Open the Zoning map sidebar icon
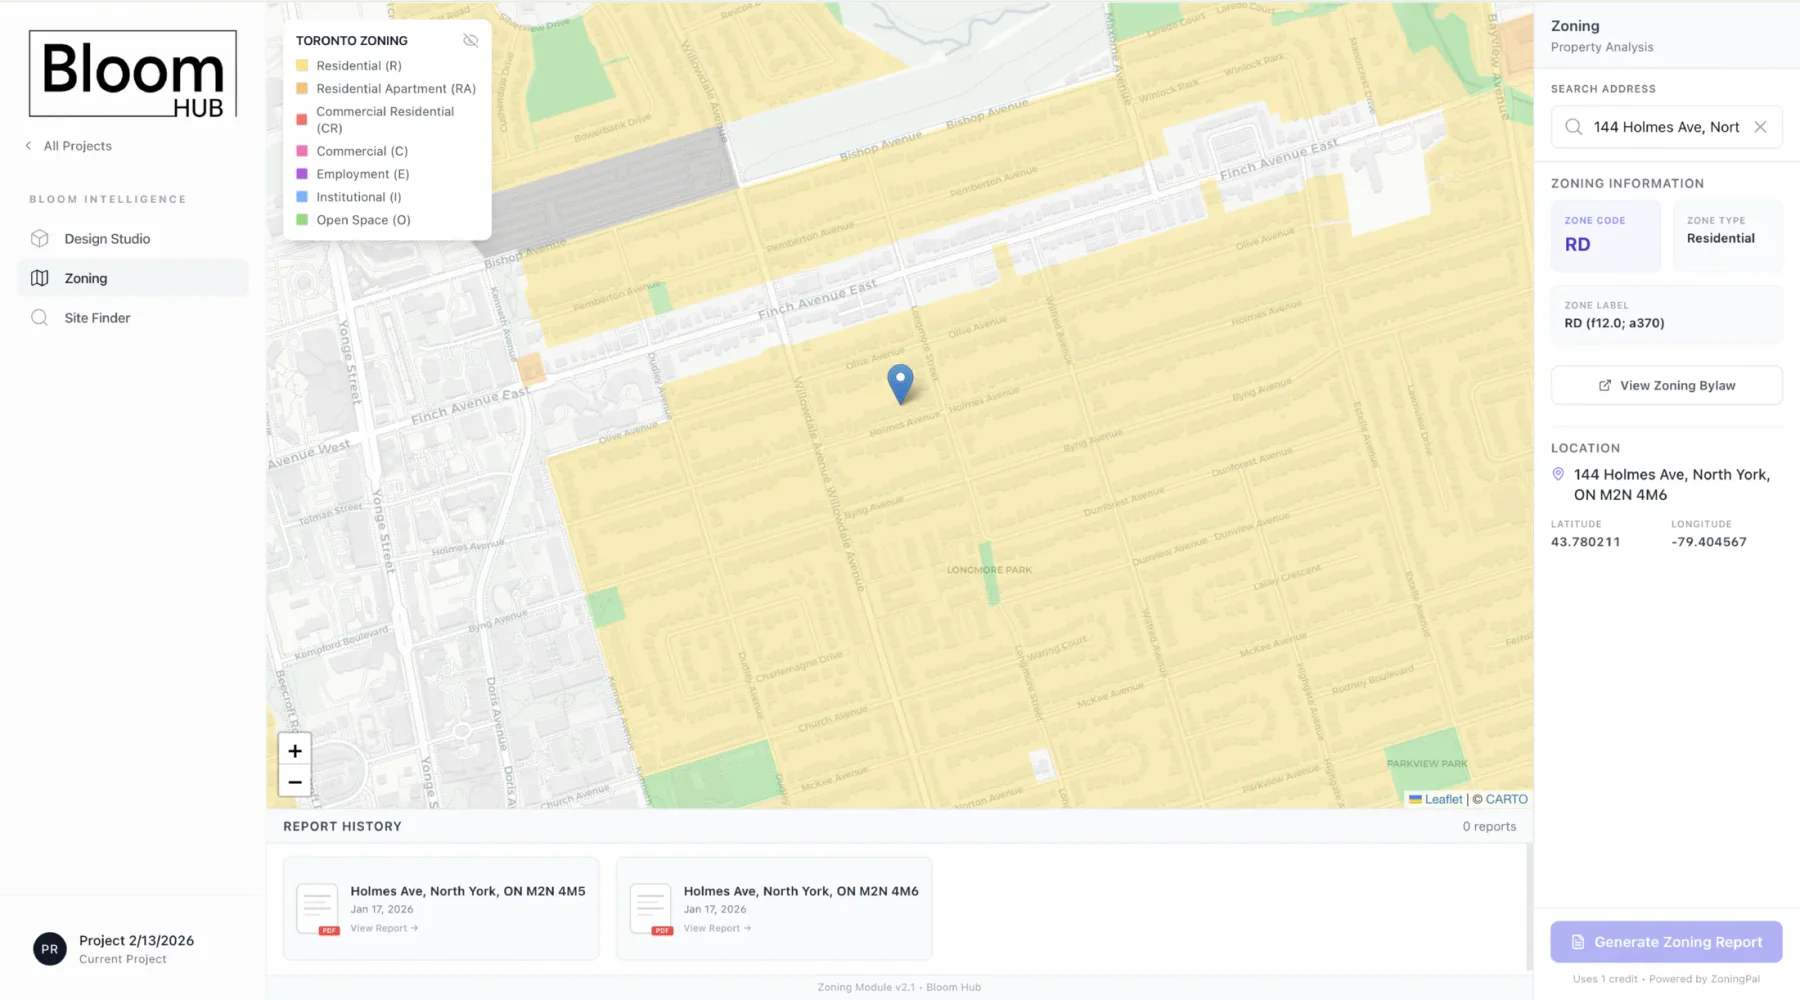This screenshot has width=1800, height=1000. [39, 277]
